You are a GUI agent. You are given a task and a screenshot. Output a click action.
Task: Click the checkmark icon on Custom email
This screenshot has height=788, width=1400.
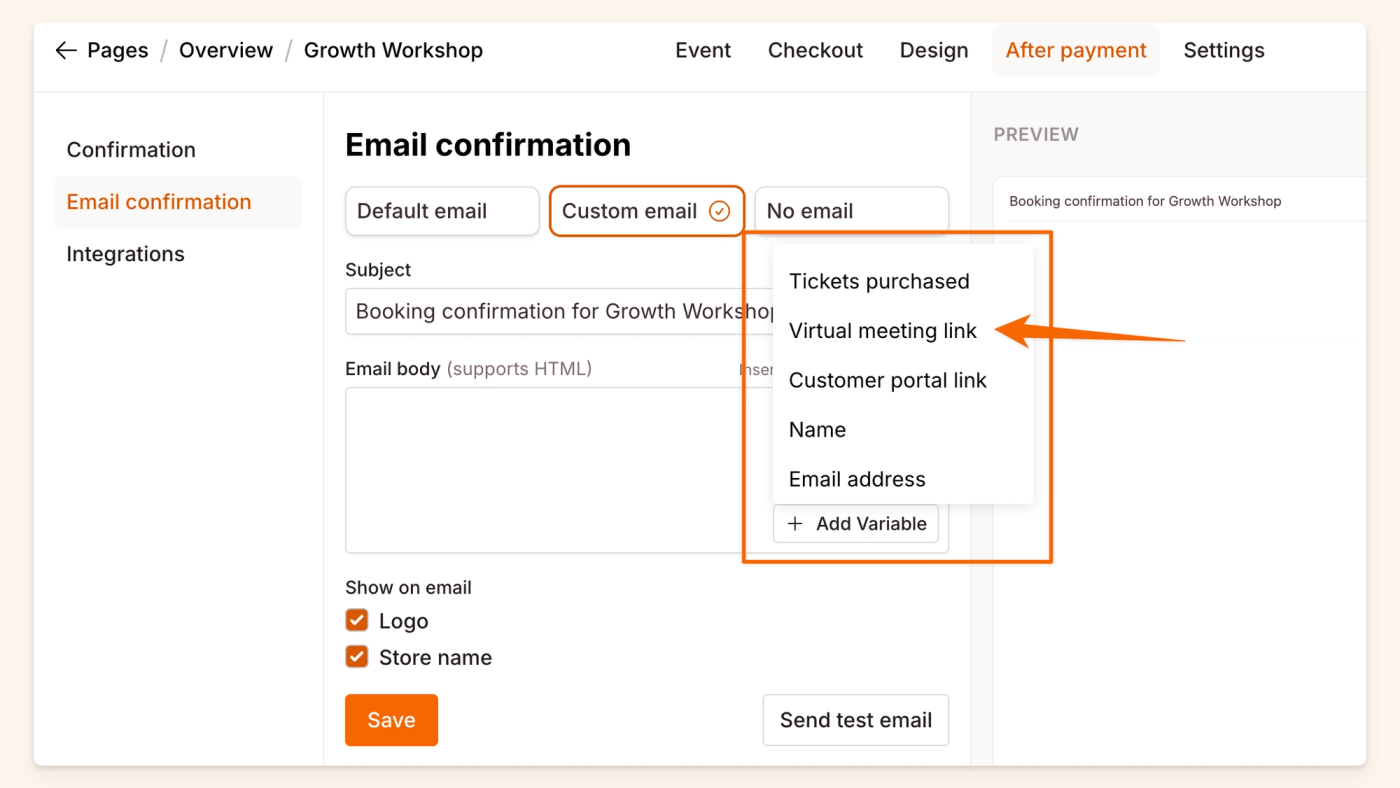click(x=719, y=211)
